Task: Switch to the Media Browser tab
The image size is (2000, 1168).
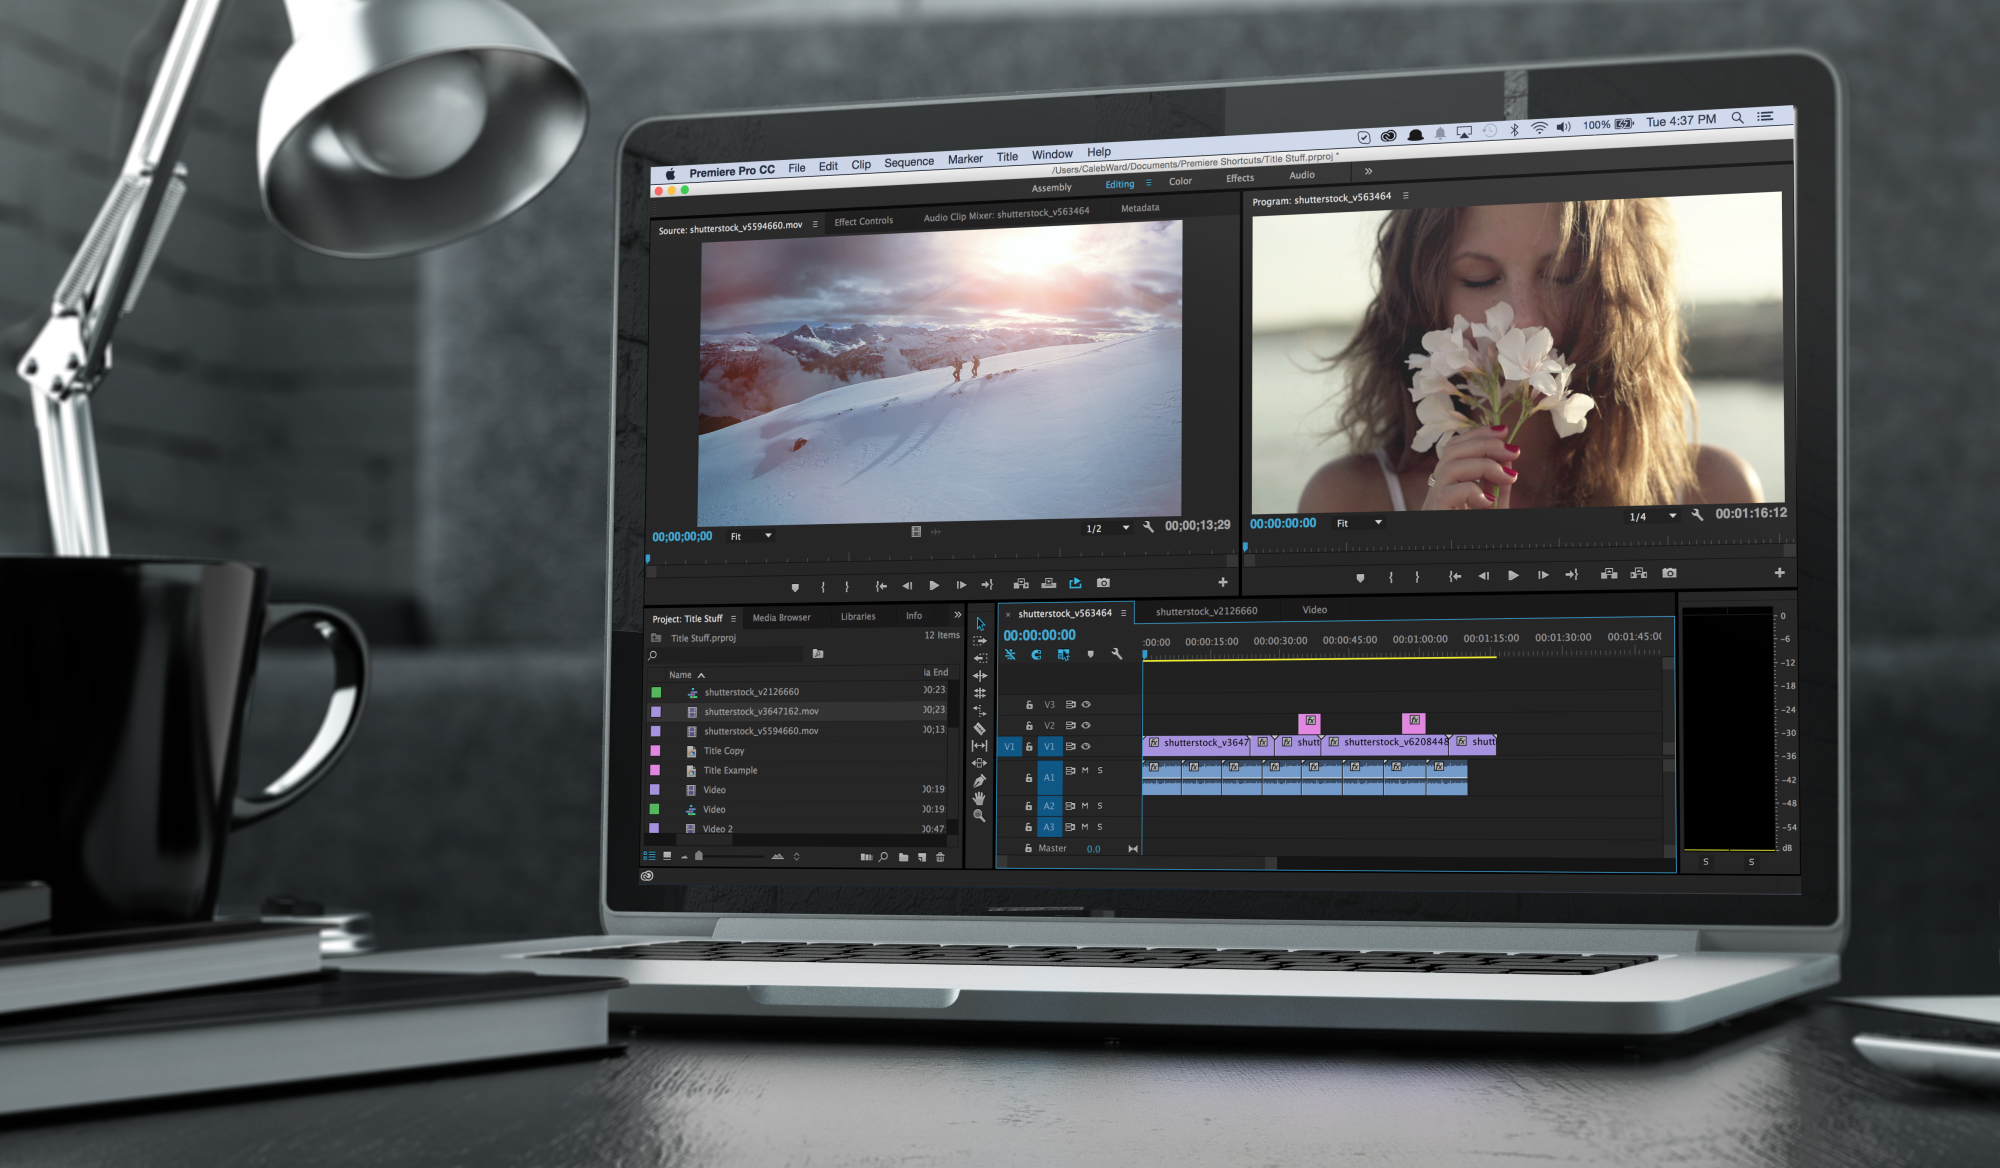Action: click(782, 617)
